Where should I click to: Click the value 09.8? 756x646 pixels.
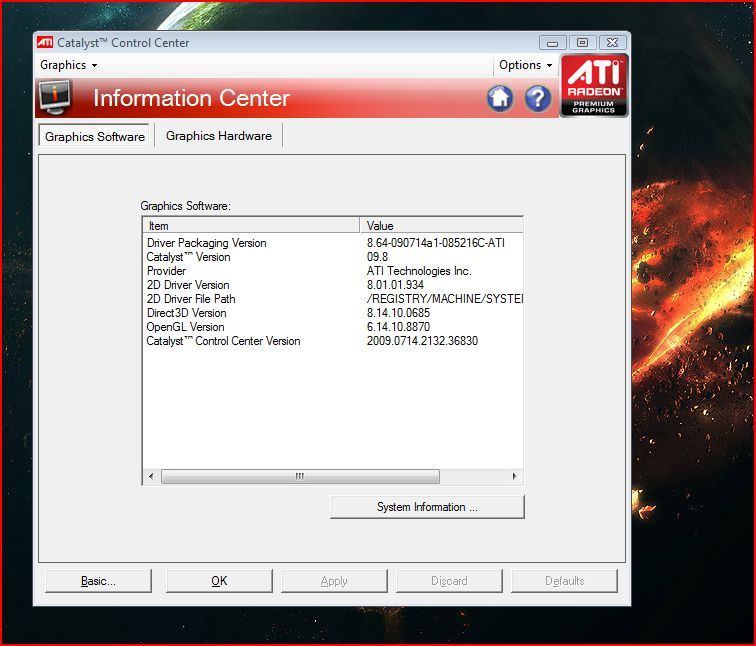tap(378, 257)
